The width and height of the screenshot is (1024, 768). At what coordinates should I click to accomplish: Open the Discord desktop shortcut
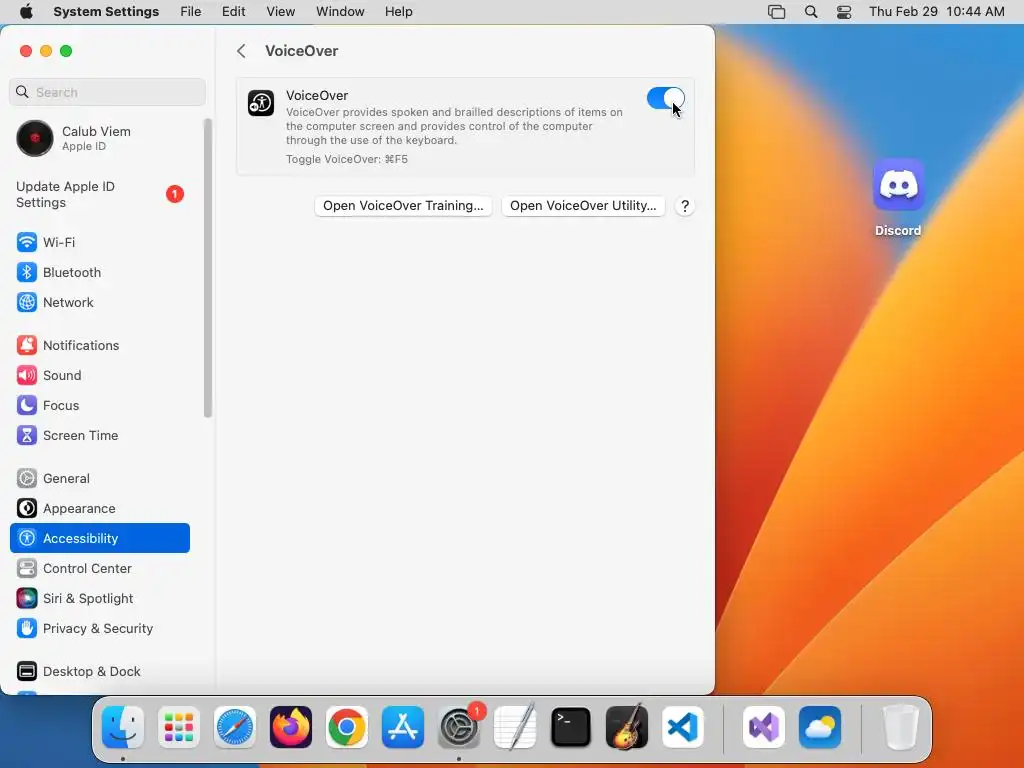pos(899,197)
